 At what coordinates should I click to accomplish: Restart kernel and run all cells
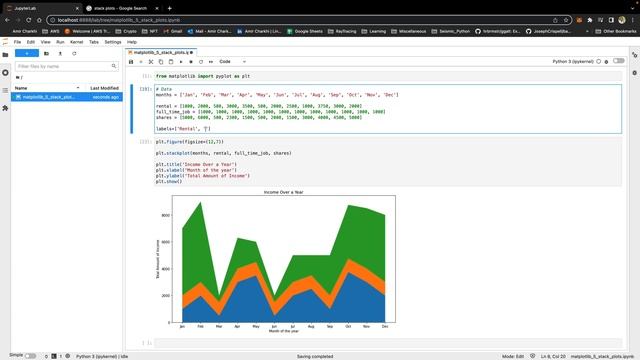(x=211, y=62)
